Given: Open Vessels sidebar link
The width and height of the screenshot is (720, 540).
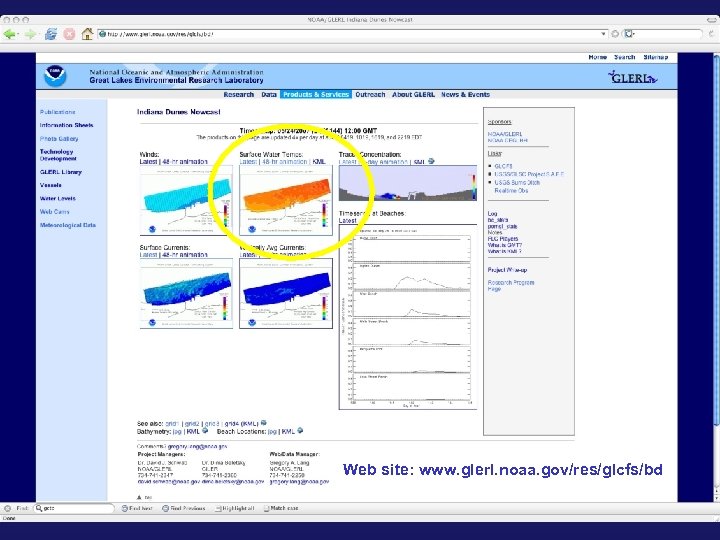Looking at the screenshot, I should pos(51,186).
